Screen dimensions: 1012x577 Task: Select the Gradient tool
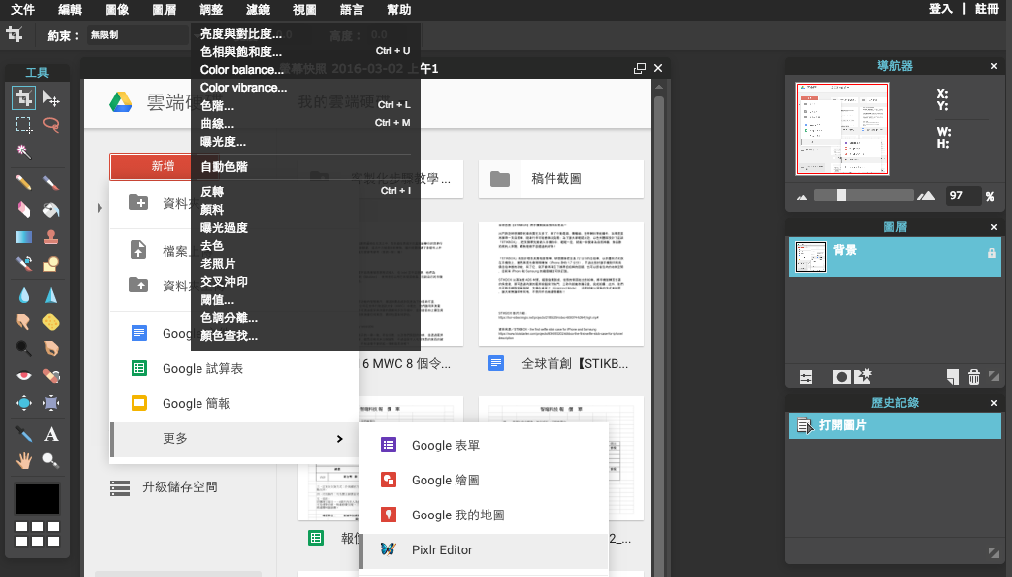coord(24,237)
